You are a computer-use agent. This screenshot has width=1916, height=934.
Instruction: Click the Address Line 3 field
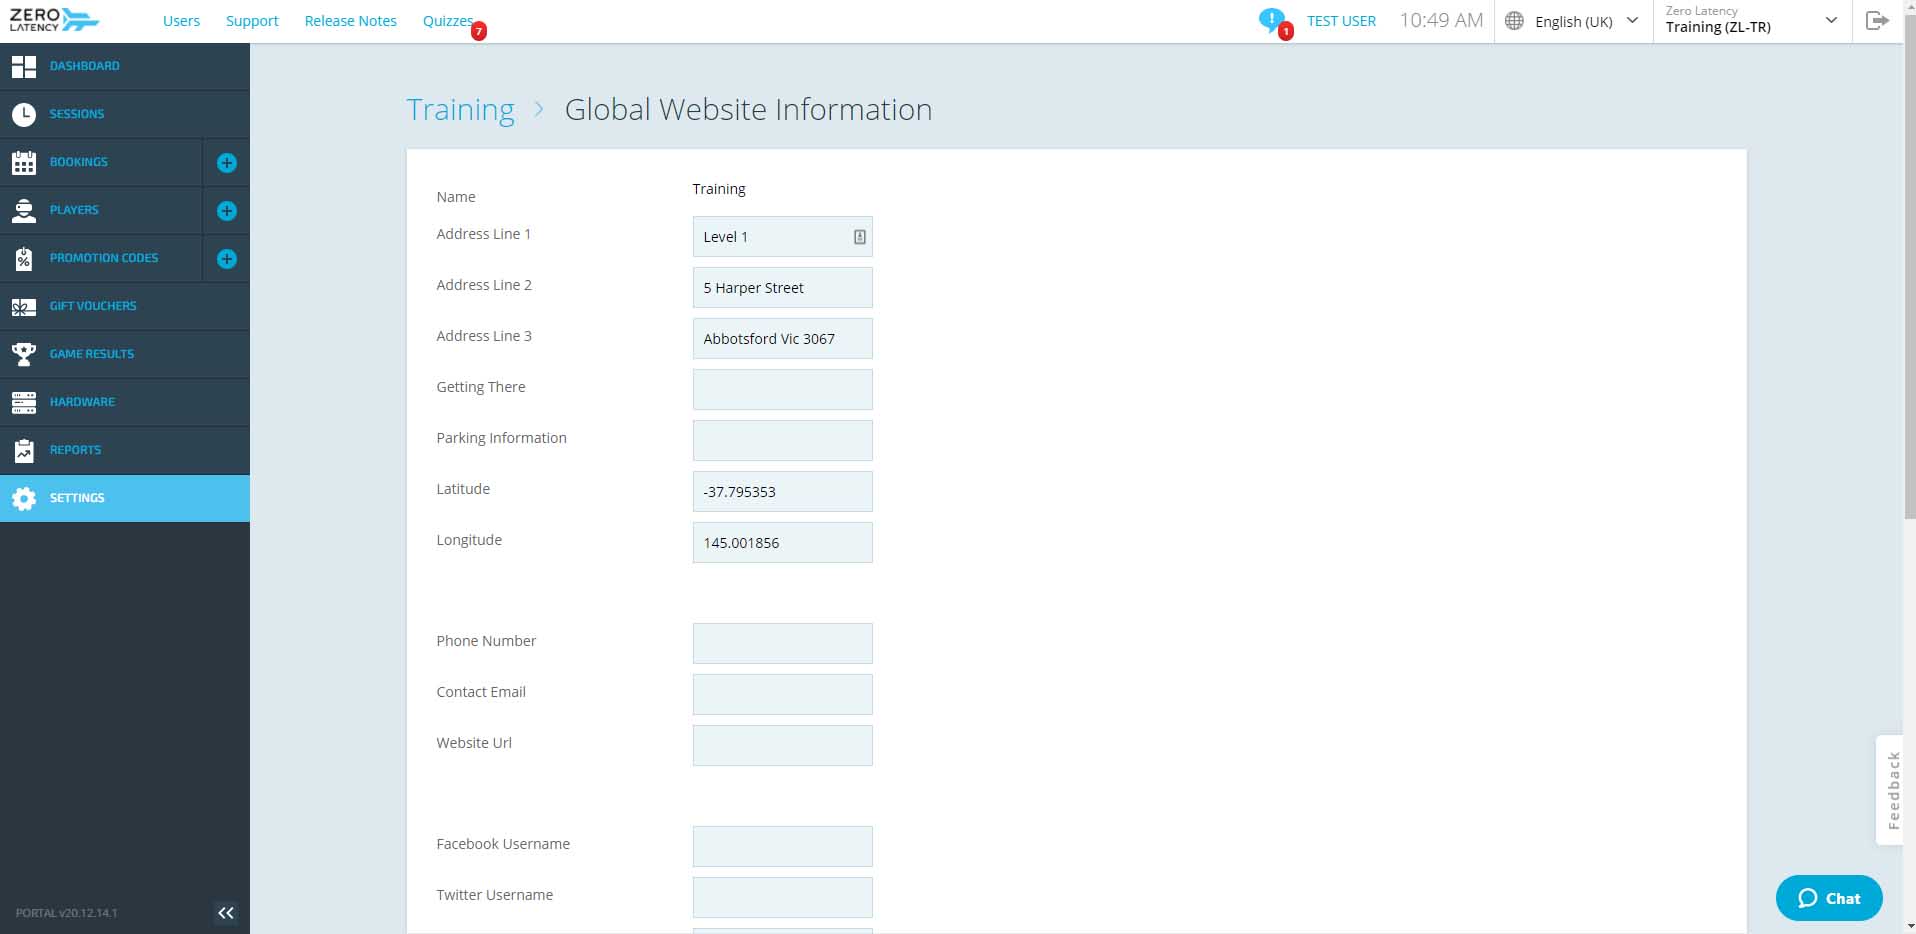[782, 339]
